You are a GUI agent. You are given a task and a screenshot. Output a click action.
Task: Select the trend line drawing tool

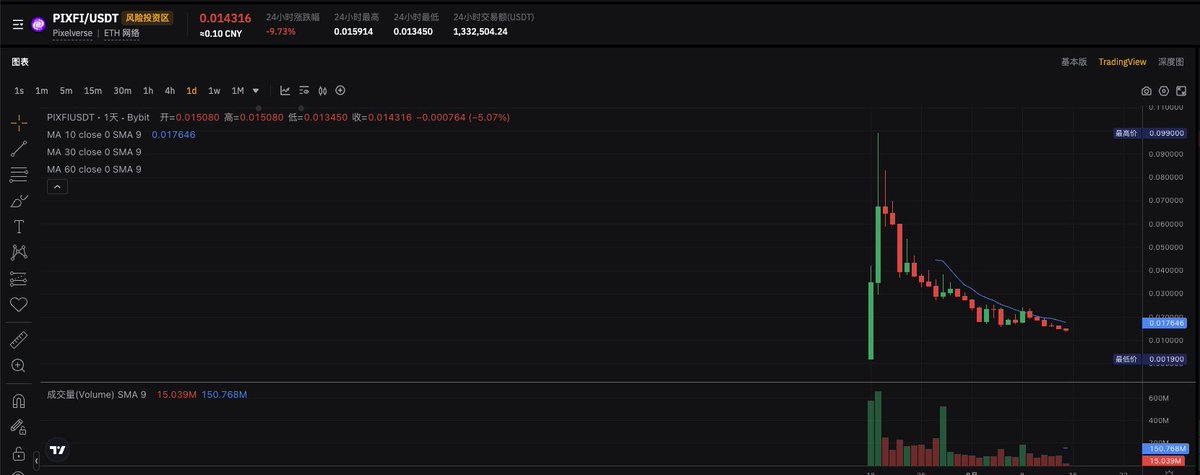18,149
